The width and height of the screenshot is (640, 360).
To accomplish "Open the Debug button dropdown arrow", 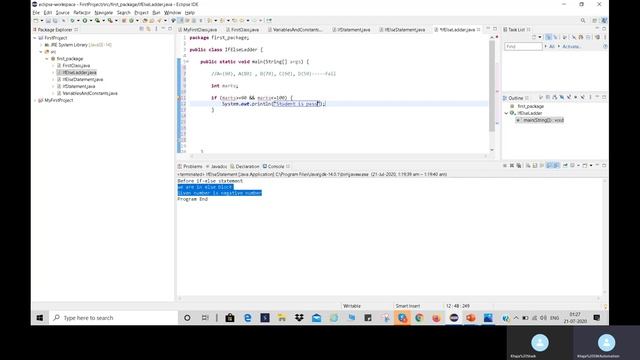I will (78, 20).
